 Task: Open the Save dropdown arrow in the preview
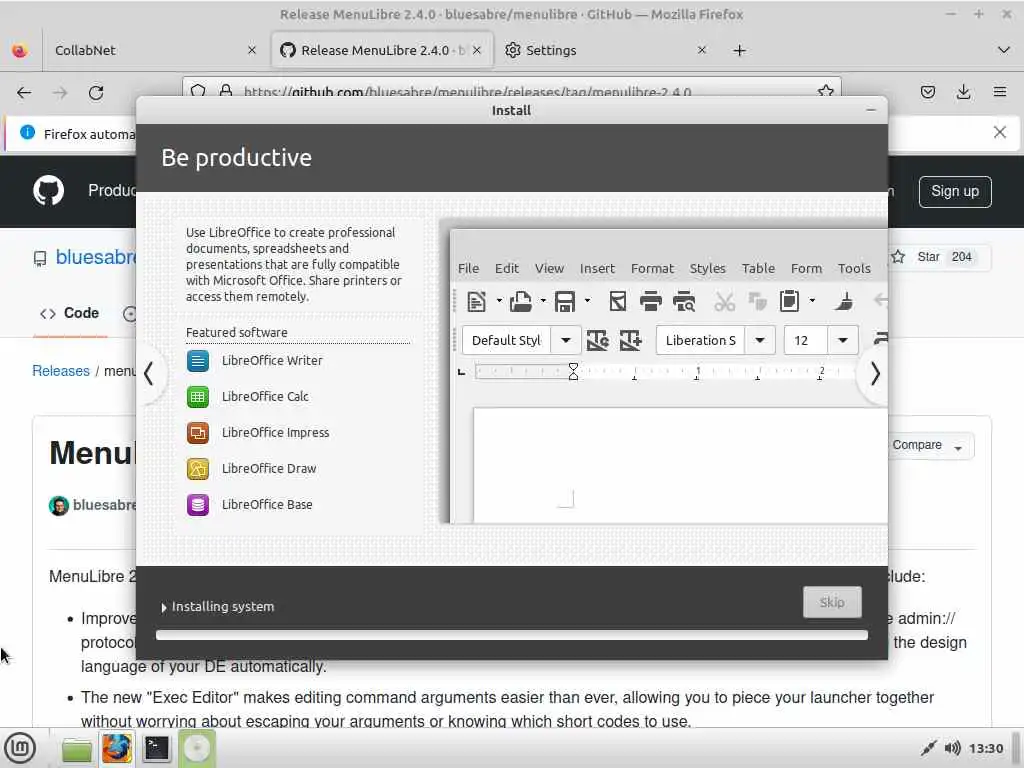[587, 301]
